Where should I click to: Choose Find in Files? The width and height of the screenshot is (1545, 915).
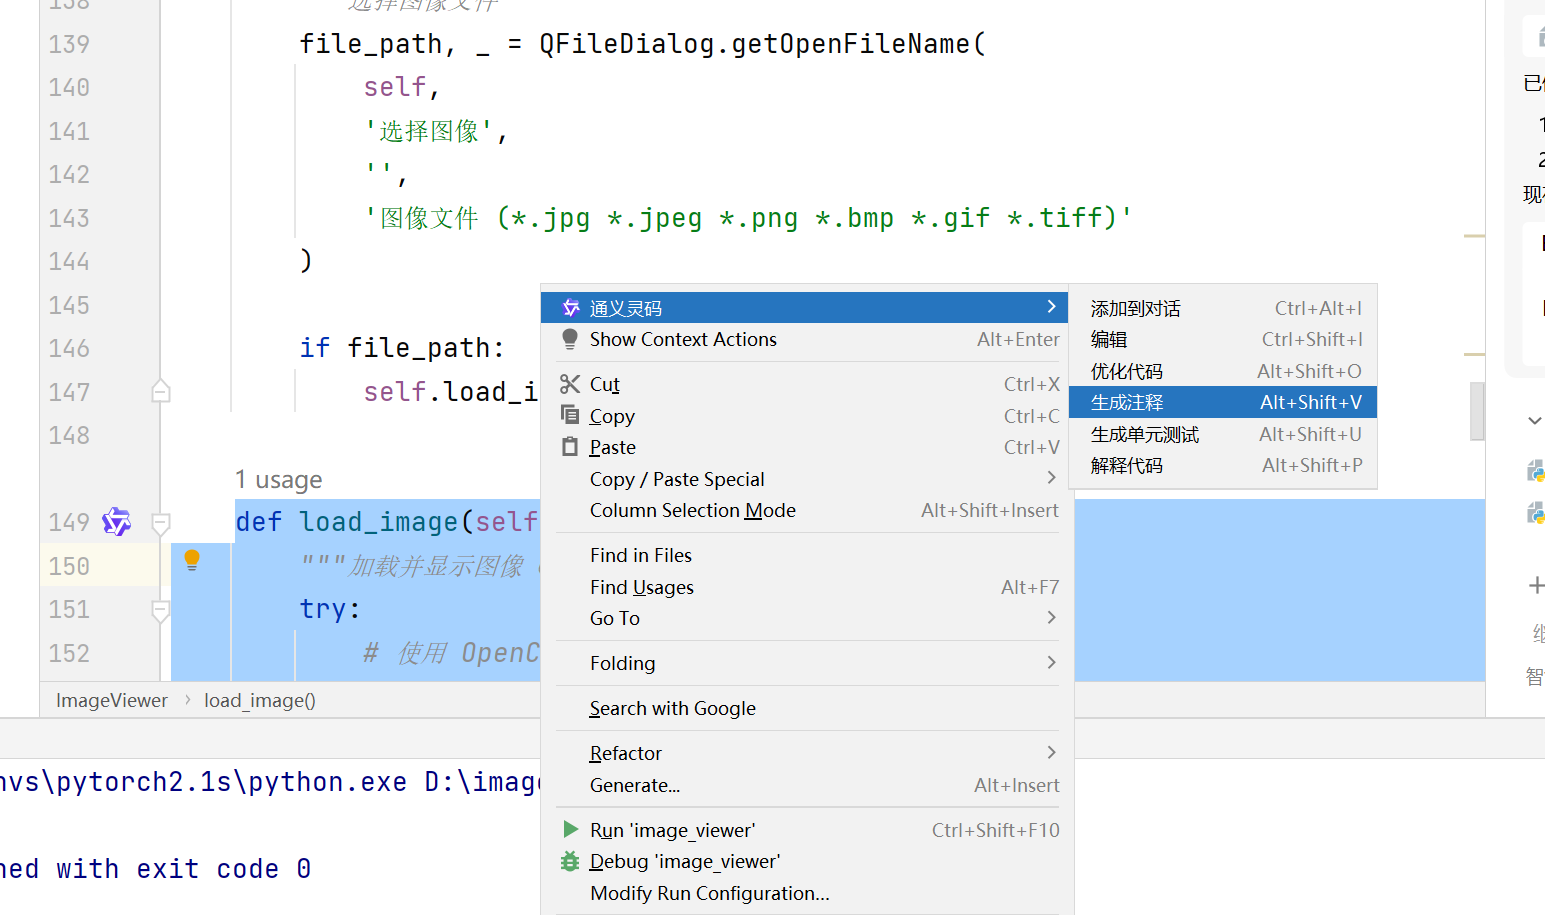807,555
